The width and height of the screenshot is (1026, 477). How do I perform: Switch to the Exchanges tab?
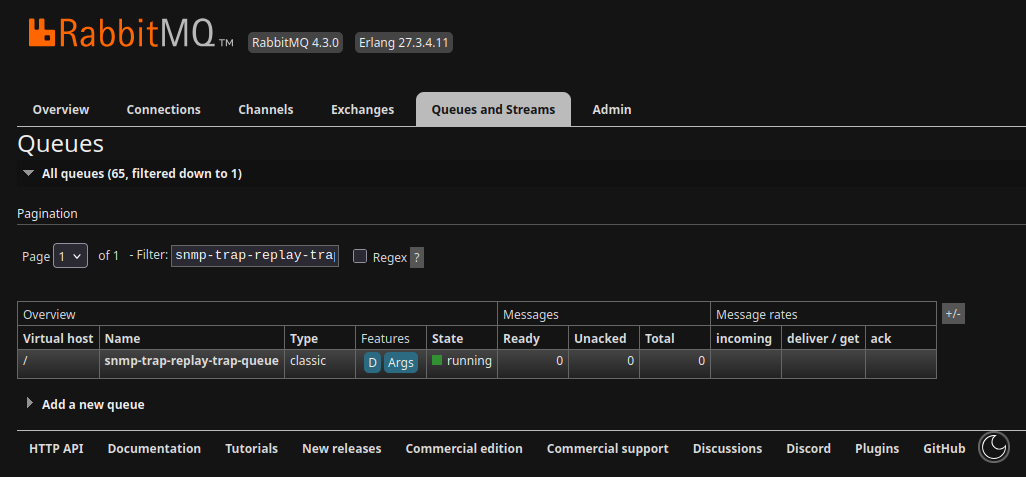(x=363, y=109)
